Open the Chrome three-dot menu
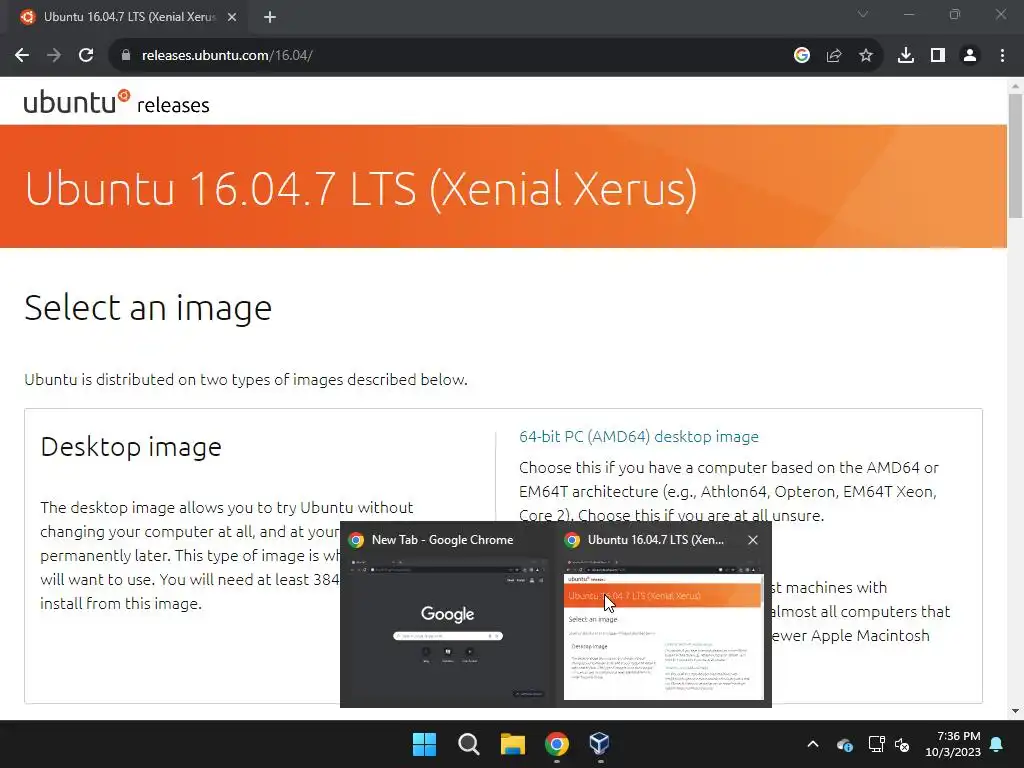Image resolution: width=1024 pixels, height=768 pixels. (1002, 56)
